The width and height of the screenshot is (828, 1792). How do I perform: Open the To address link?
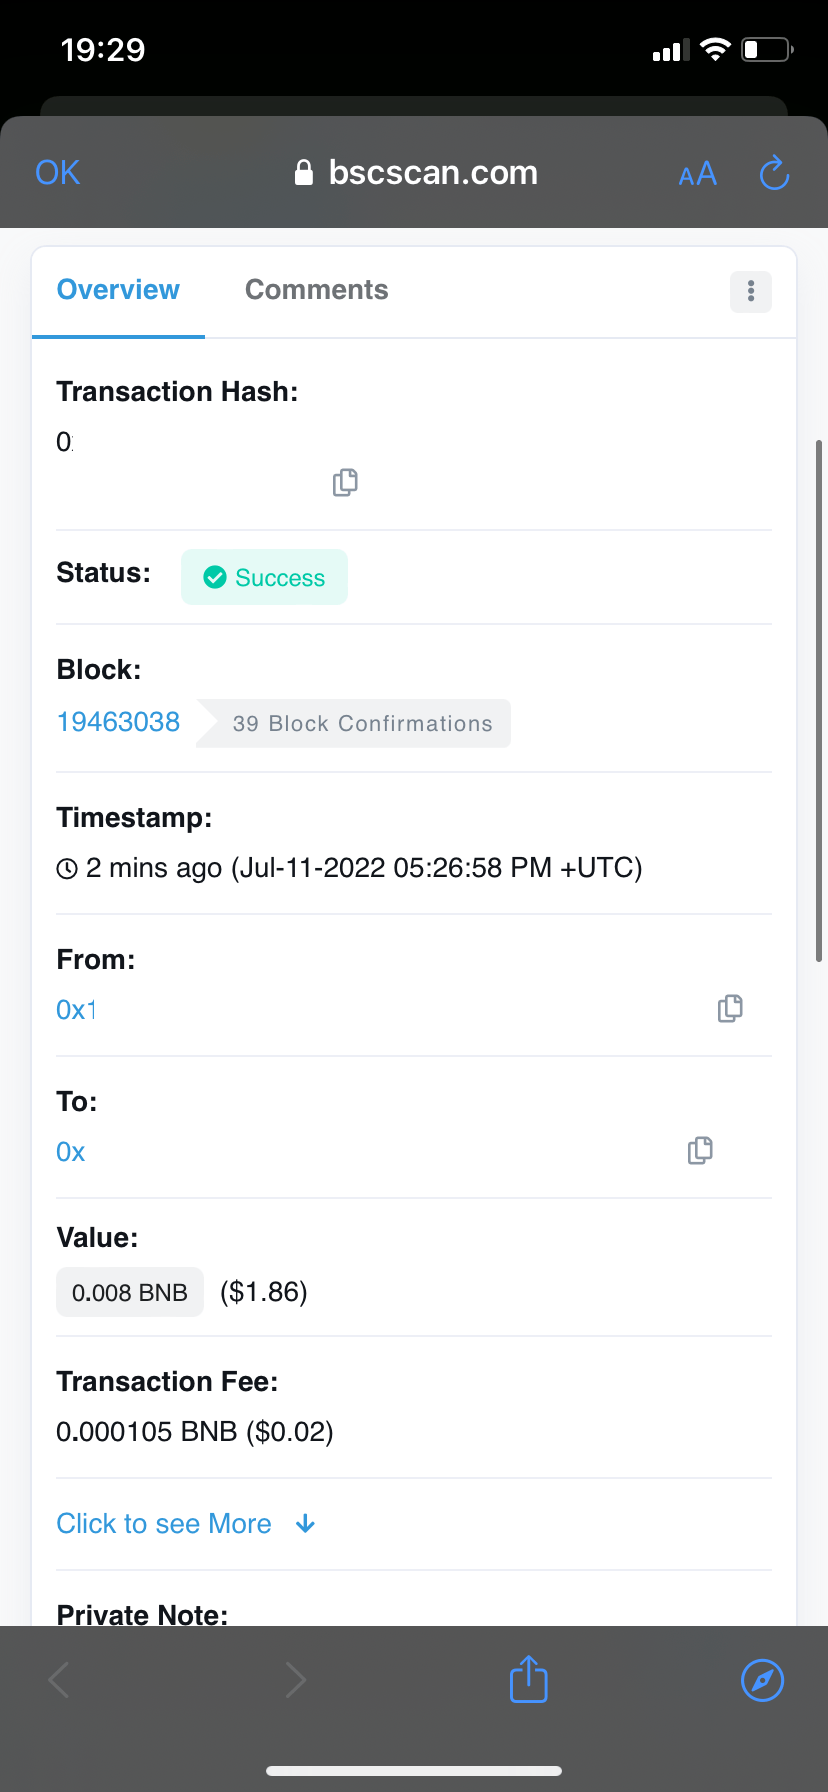[x=71, y=1152]
